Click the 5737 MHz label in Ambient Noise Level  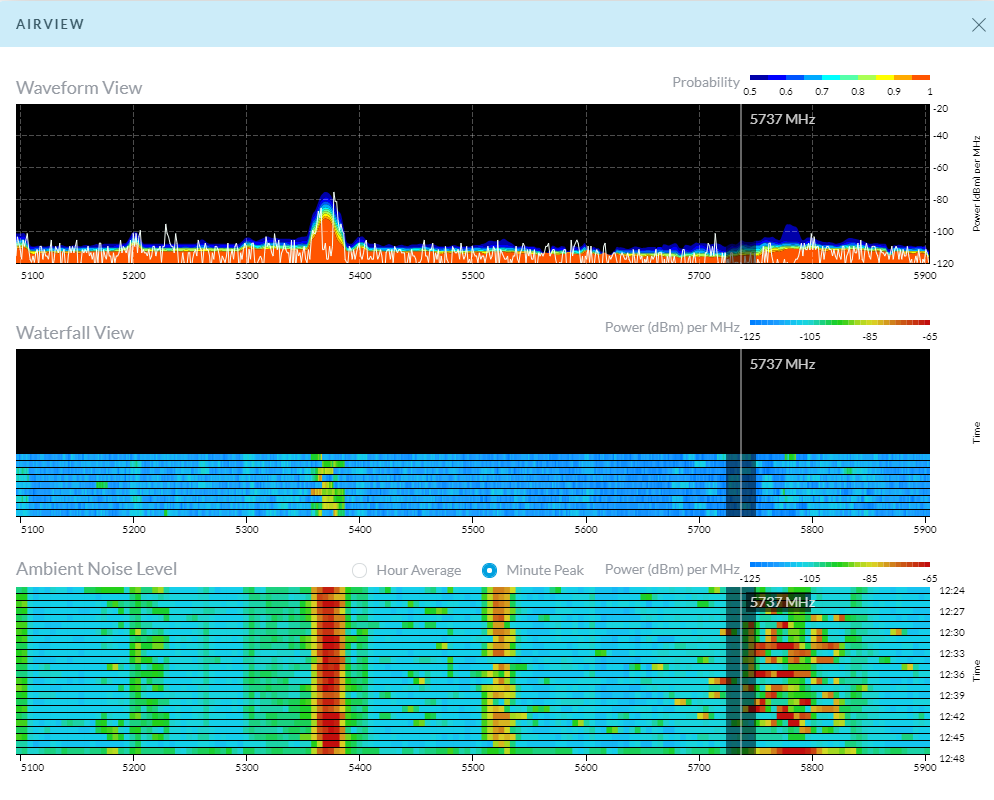(x=782, y=602)
